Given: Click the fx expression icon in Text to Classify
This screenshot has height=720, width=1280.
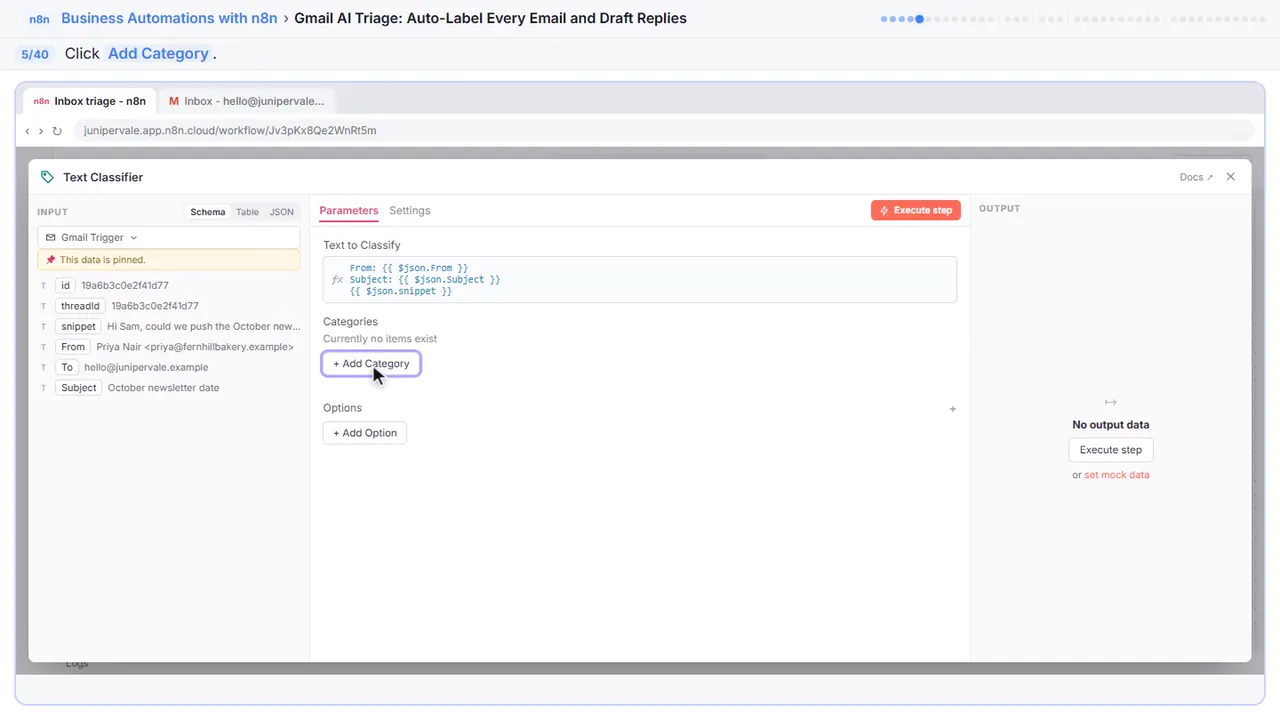Looking at the screenshot, I should click(x=337, y=280).
